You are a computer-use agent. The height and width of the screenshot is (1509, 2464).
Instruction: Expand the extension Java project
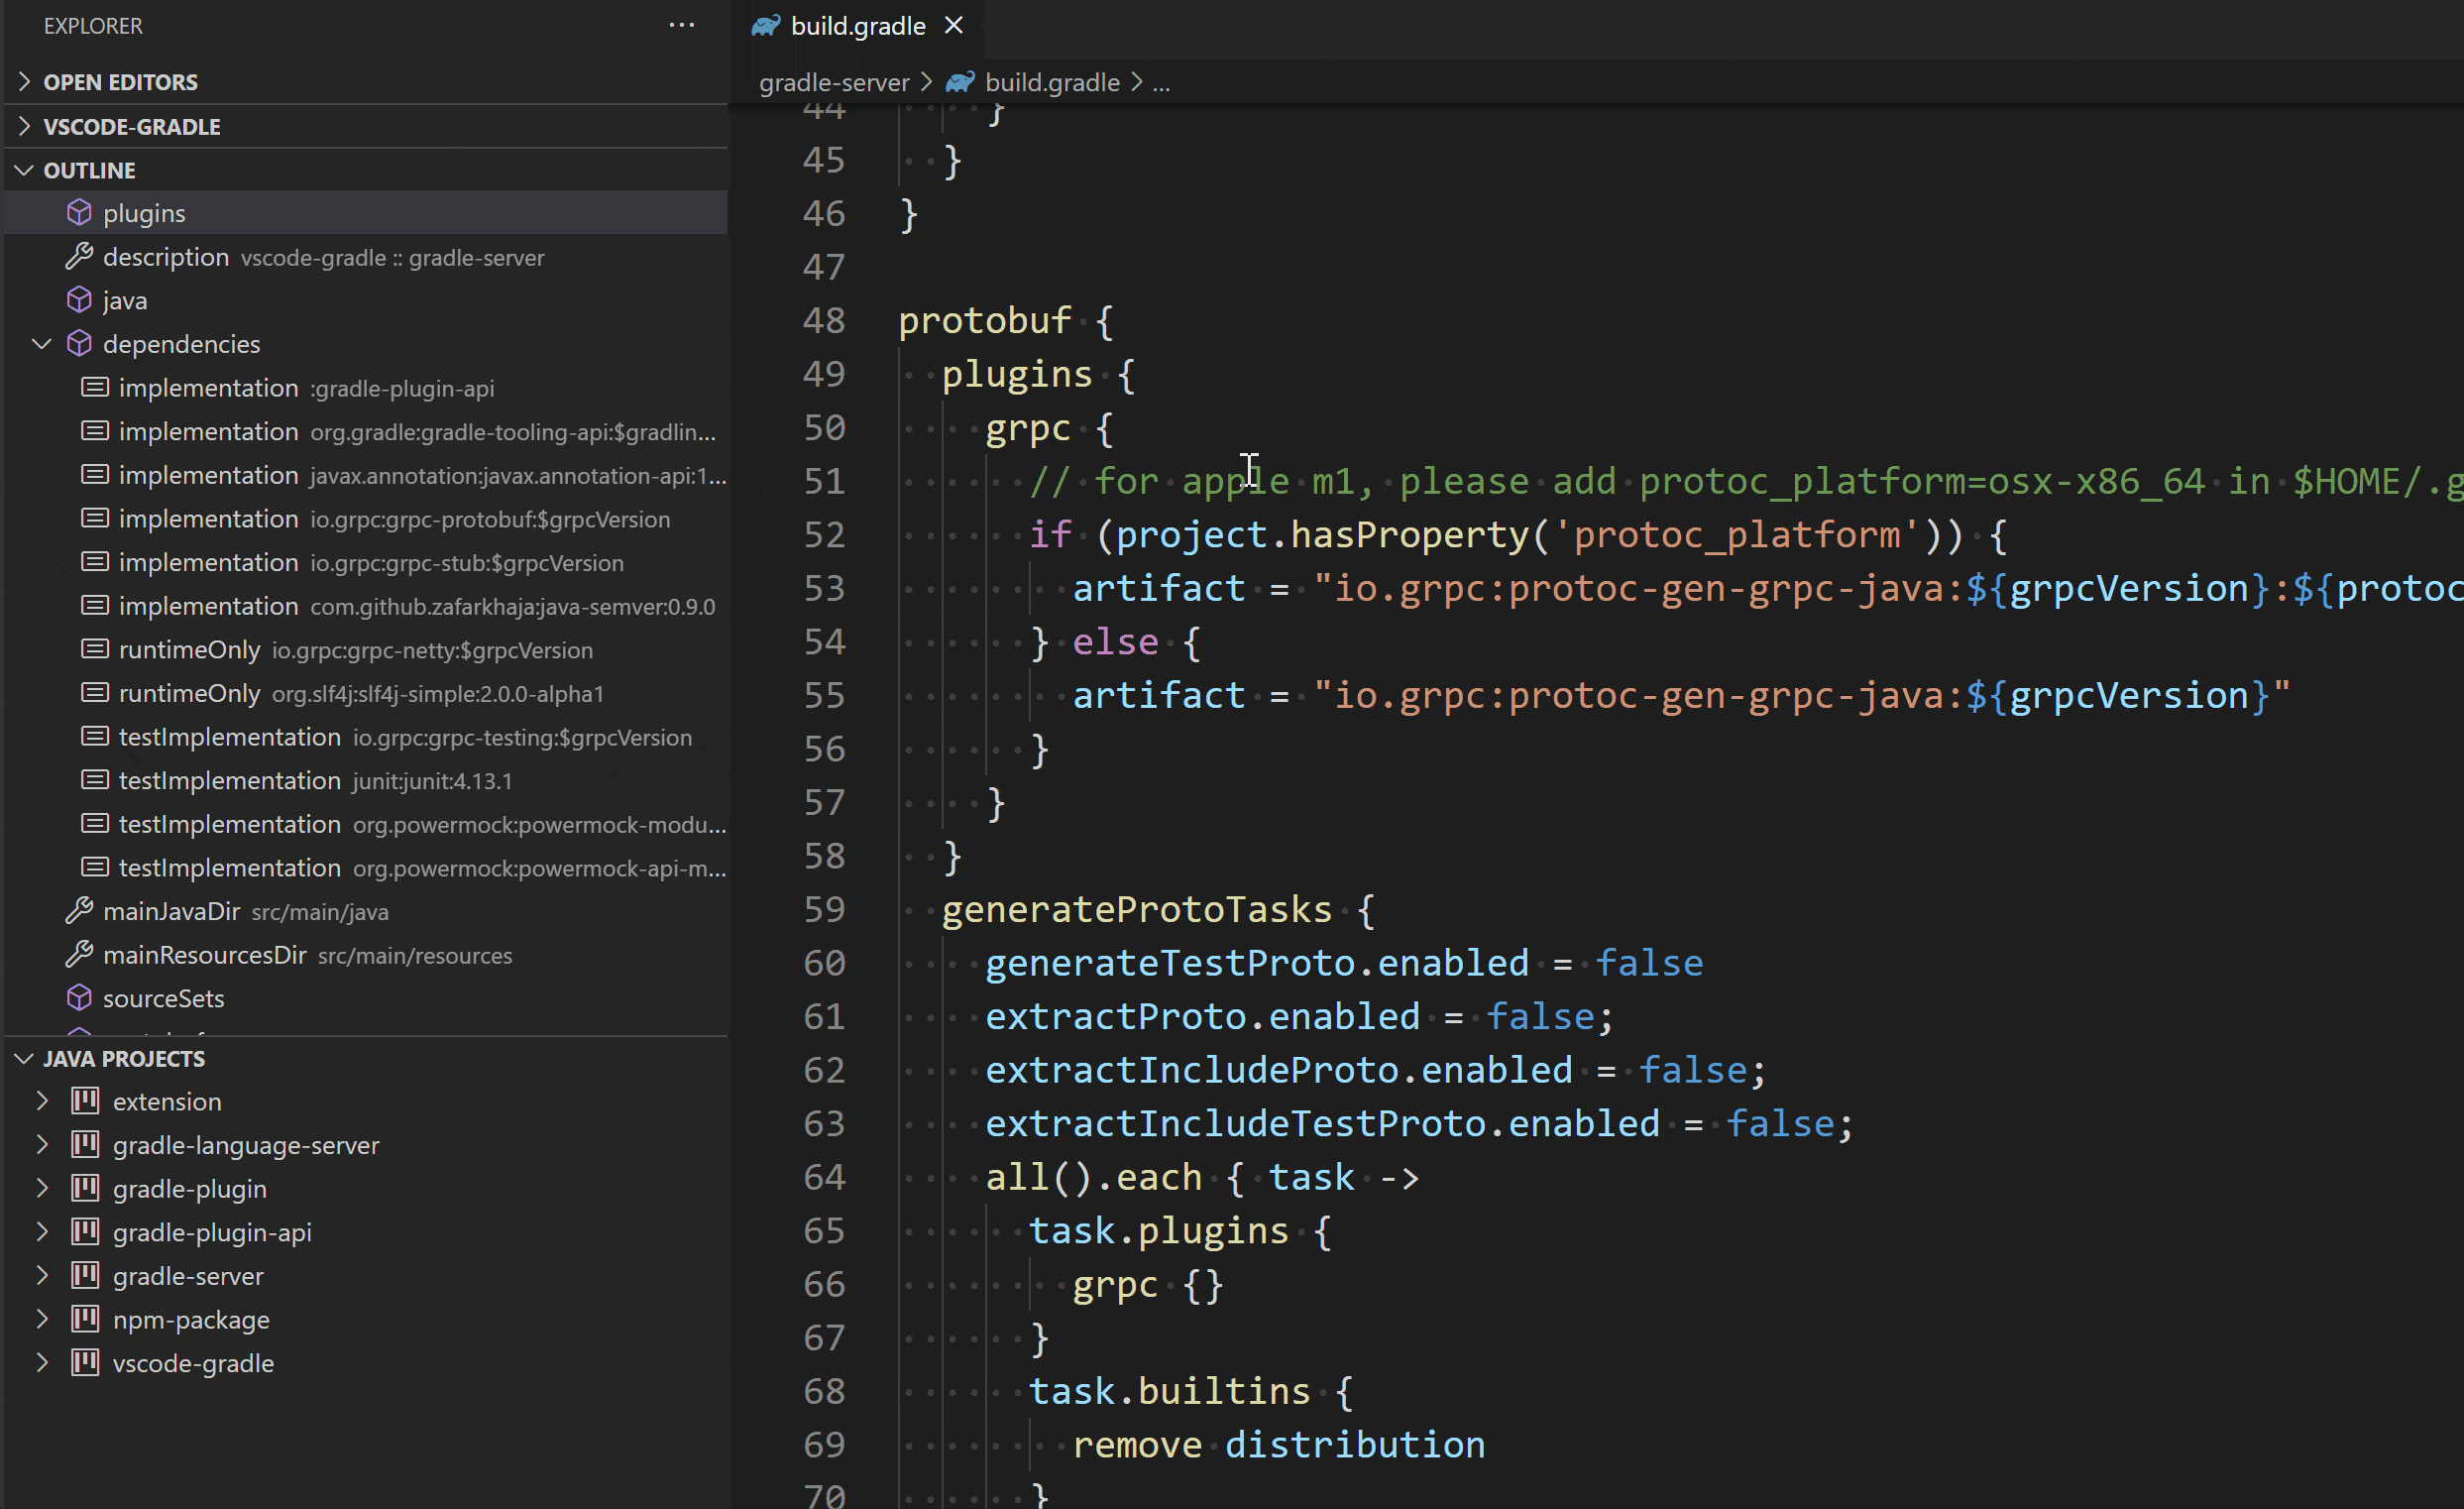coord(42,1101)
